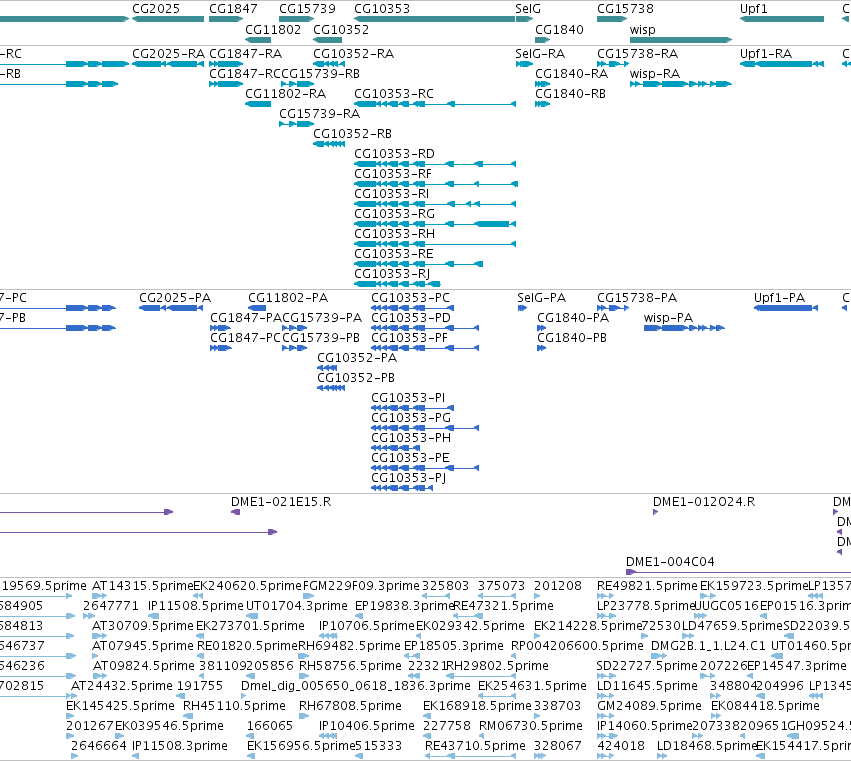Select EST FGM229F09.3prime label
The width and height of the screenshot is (851, 761).
[x=361, y=586]
